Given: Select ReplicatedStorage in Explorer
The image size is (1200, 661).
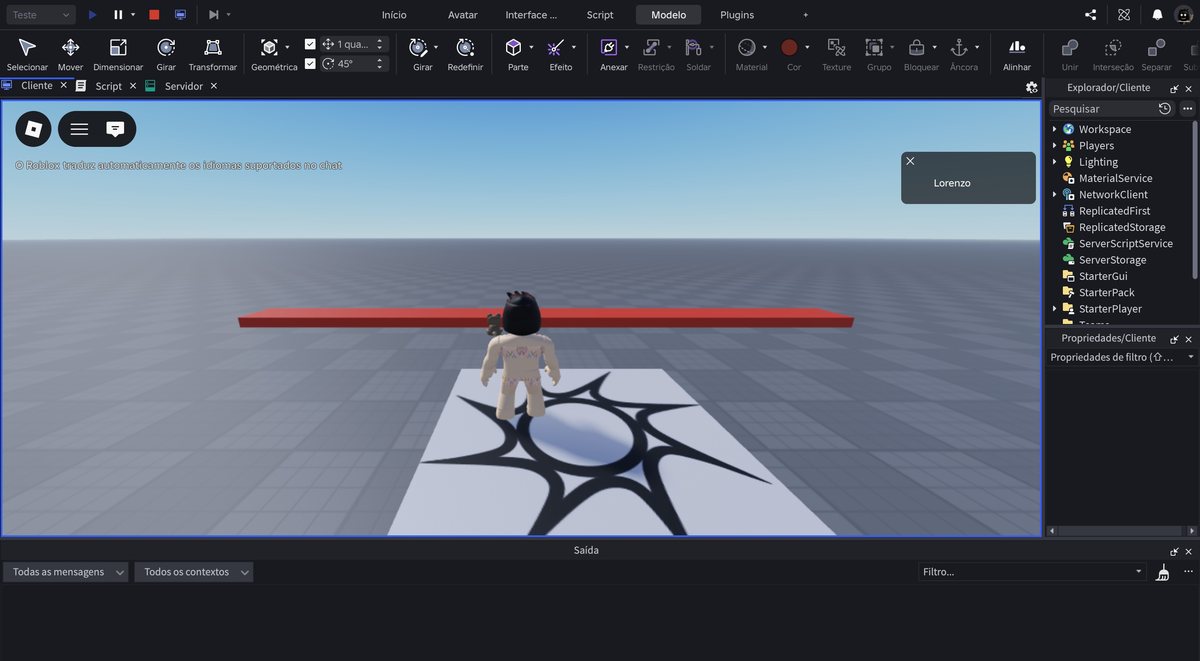Looking at the screenshot, I should pyautogui.click(x=1122, y=227).
